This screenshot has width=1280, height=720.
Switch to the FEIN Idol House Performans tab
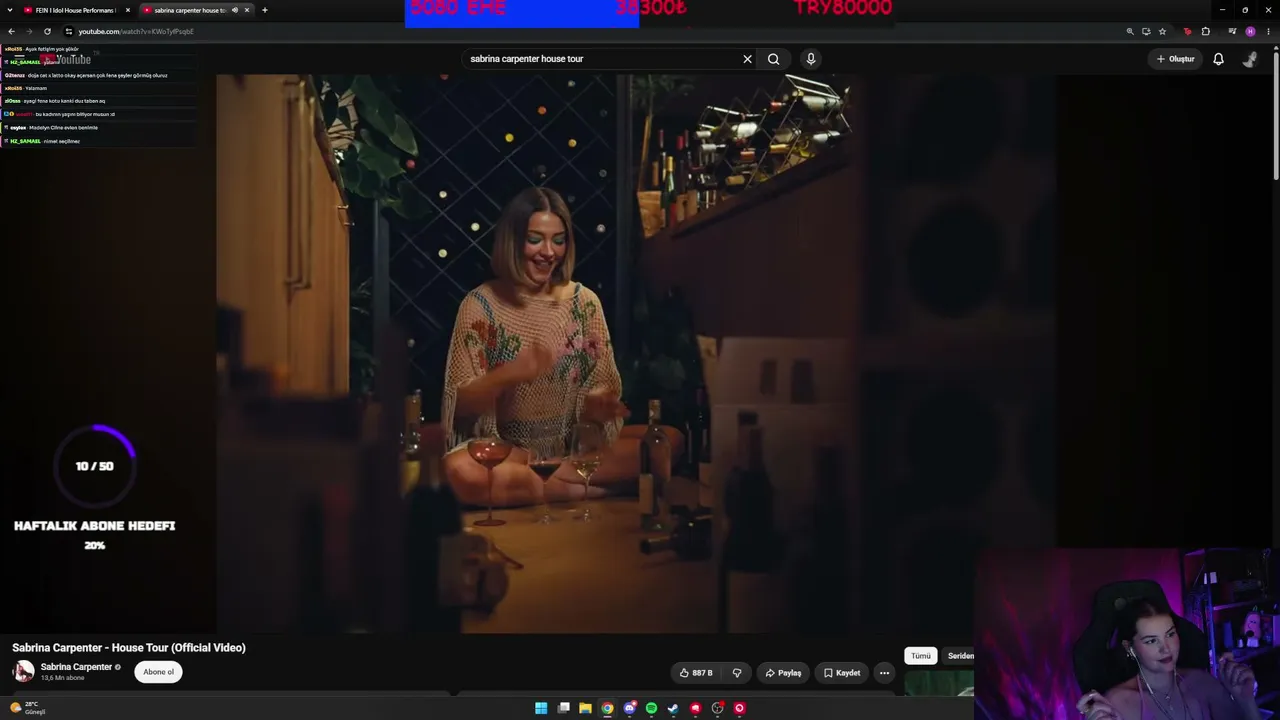(76, 10)
